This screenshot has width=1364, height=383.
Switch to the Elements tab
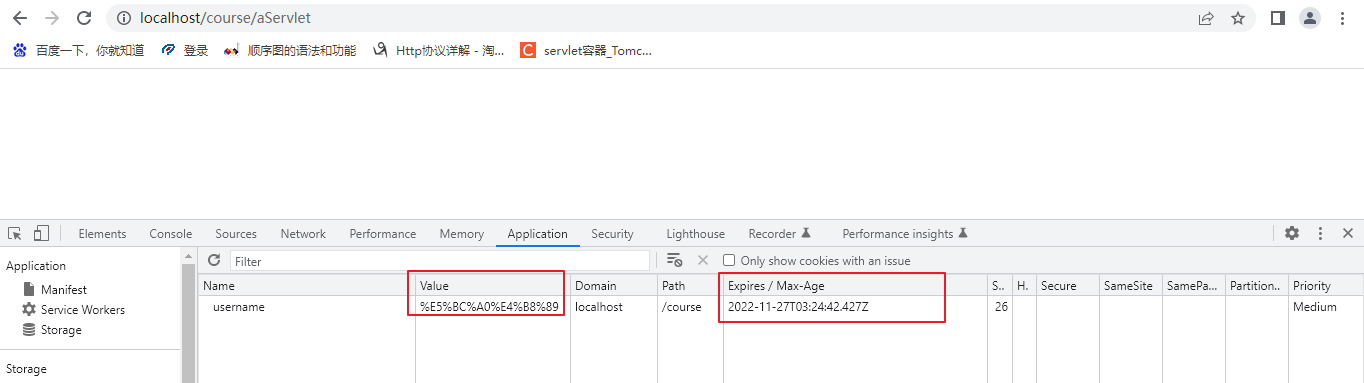click(102, 234)
